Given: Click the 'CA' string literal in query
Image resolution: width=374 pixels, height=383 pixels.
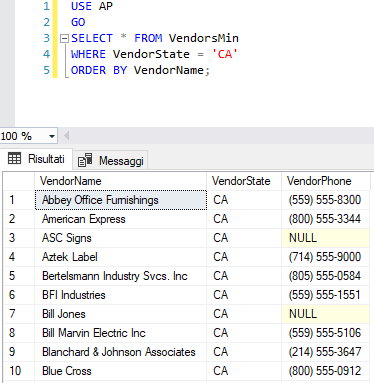Looking at the screenshot, I should [225, 54].
